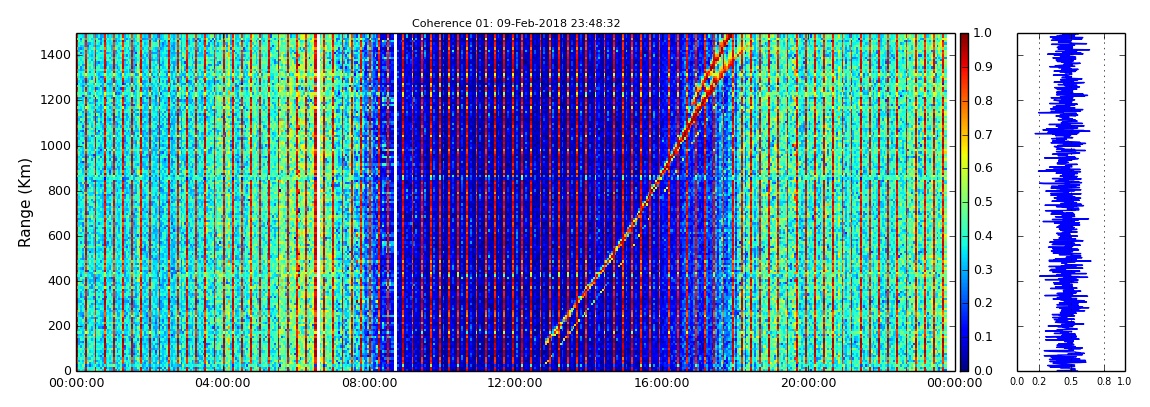Click the 800 range tick label
The image size is (1150, 407).
pyautogui.click(x=59, y=191)
